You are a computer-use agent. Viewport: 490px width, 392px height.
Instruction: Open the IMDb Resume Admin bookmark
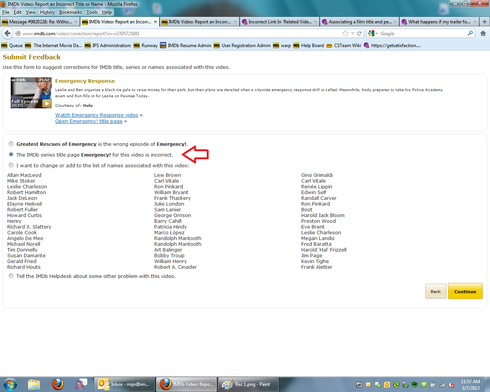(x=186, y=45)
